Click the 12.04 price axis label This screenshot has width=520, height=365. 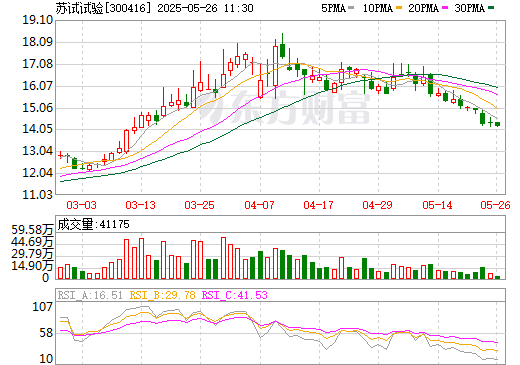[x=37, y=173]
